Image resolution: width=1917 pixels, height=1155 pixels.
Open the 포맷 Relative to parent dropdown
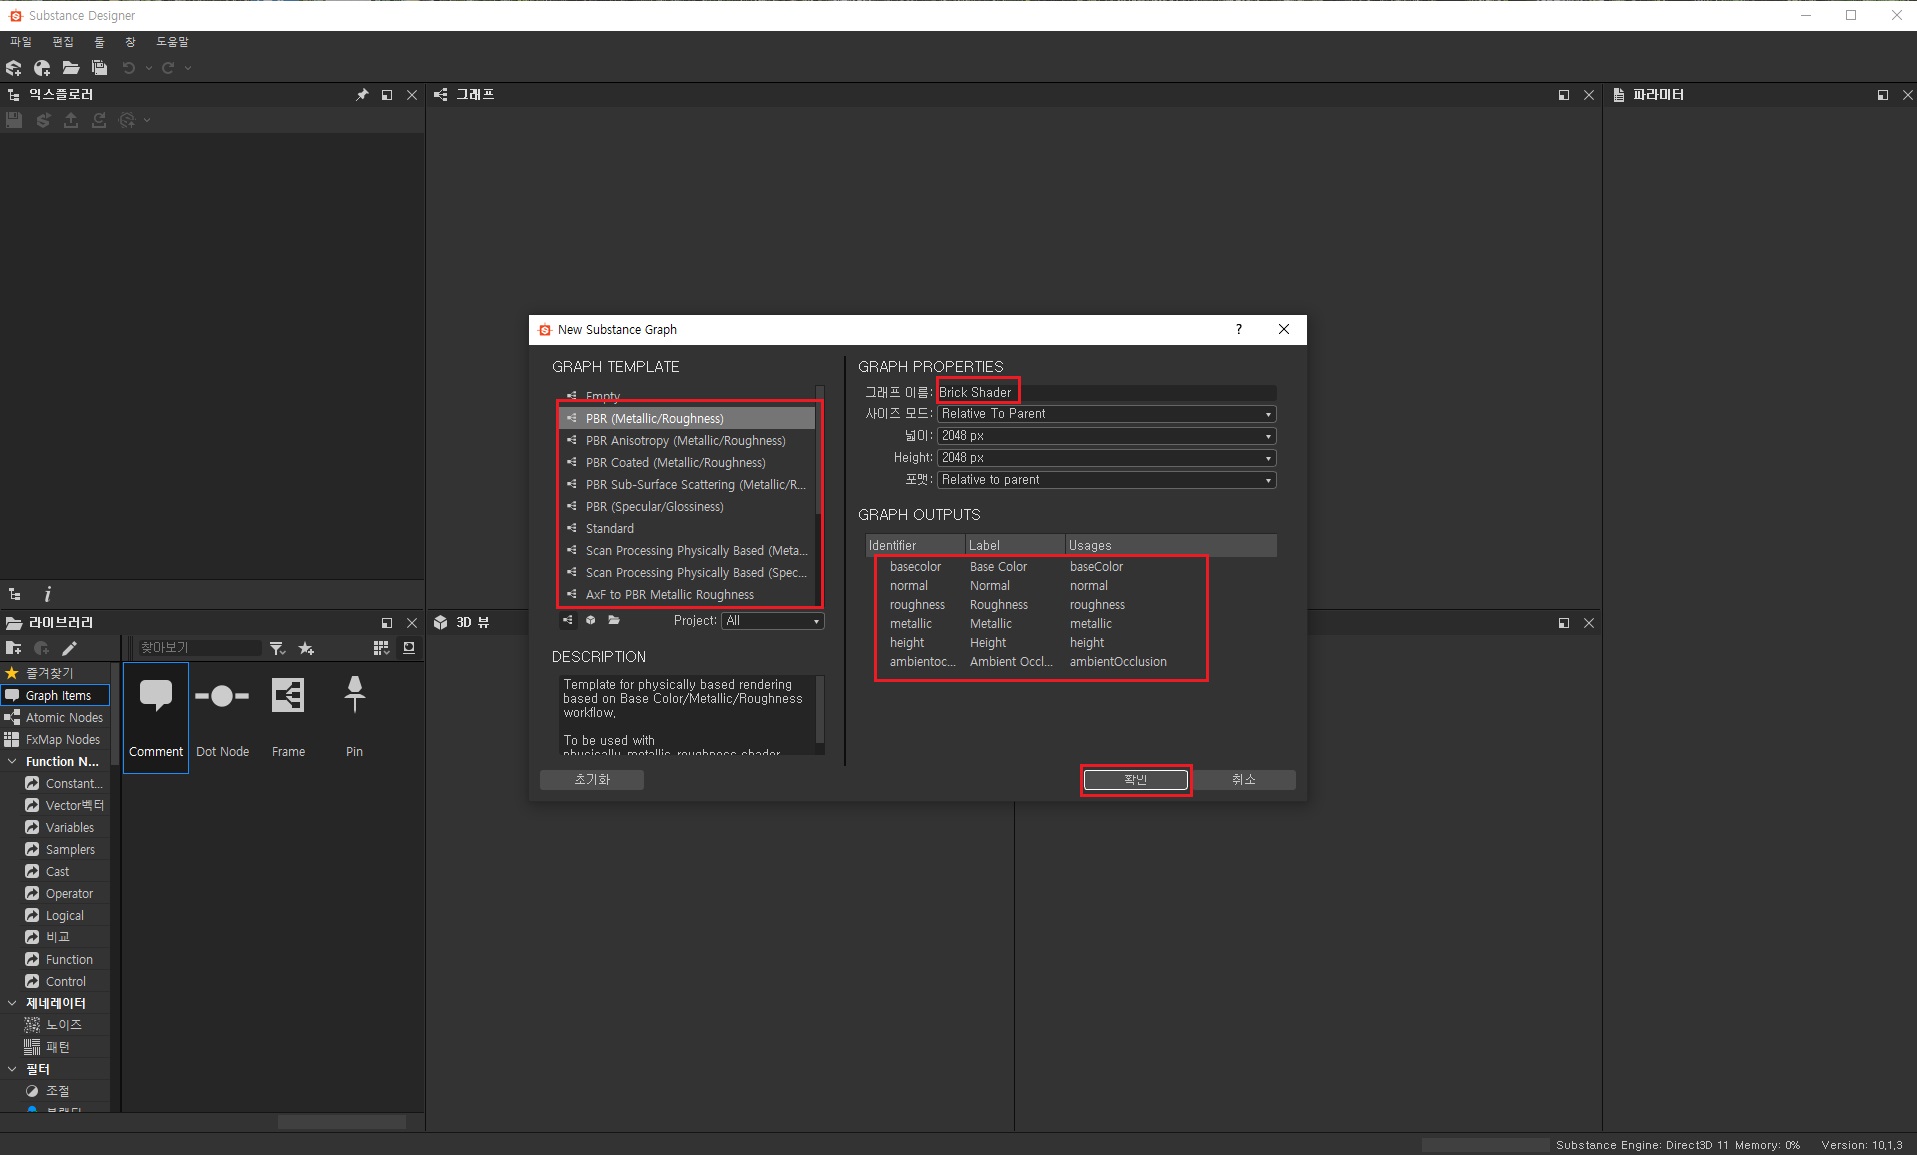click(x=1106, y=480)
